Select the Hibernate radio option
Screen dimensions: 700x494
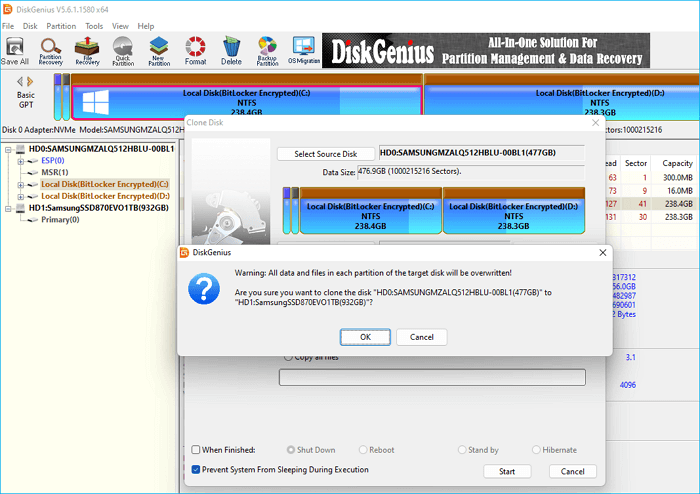click(536, 450)
